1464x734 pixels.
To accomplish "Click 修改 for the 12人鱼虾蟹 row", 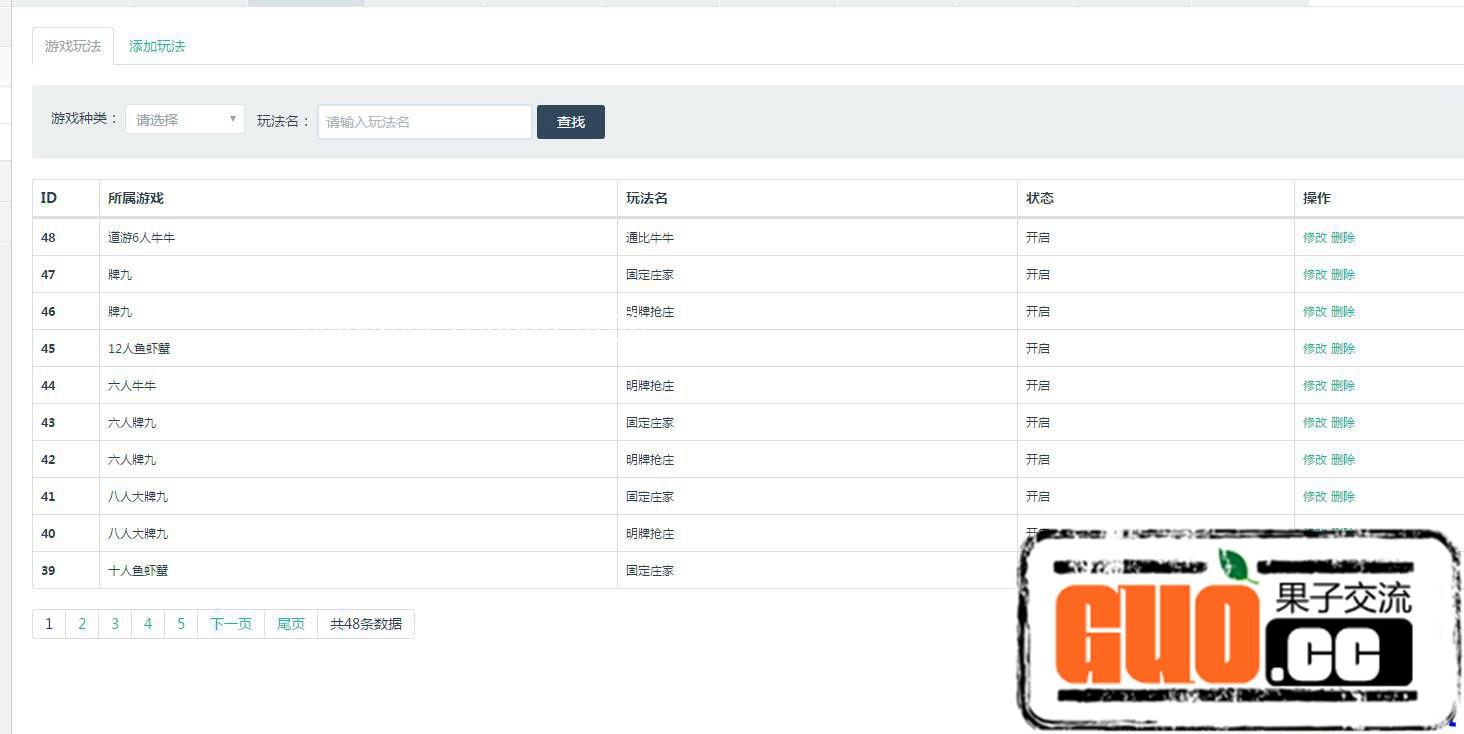I will tap(1314, 349).
